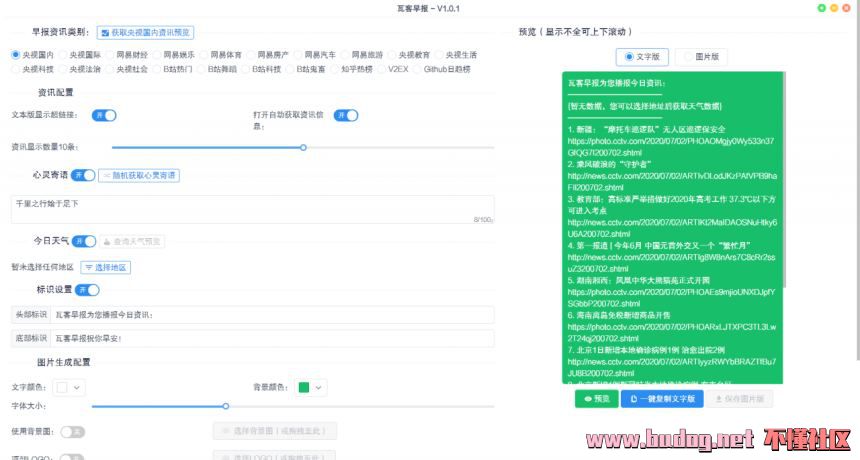Click the green window zoom button
The image size is (860, 460).
pyautogui.click(x=822, y=8)
